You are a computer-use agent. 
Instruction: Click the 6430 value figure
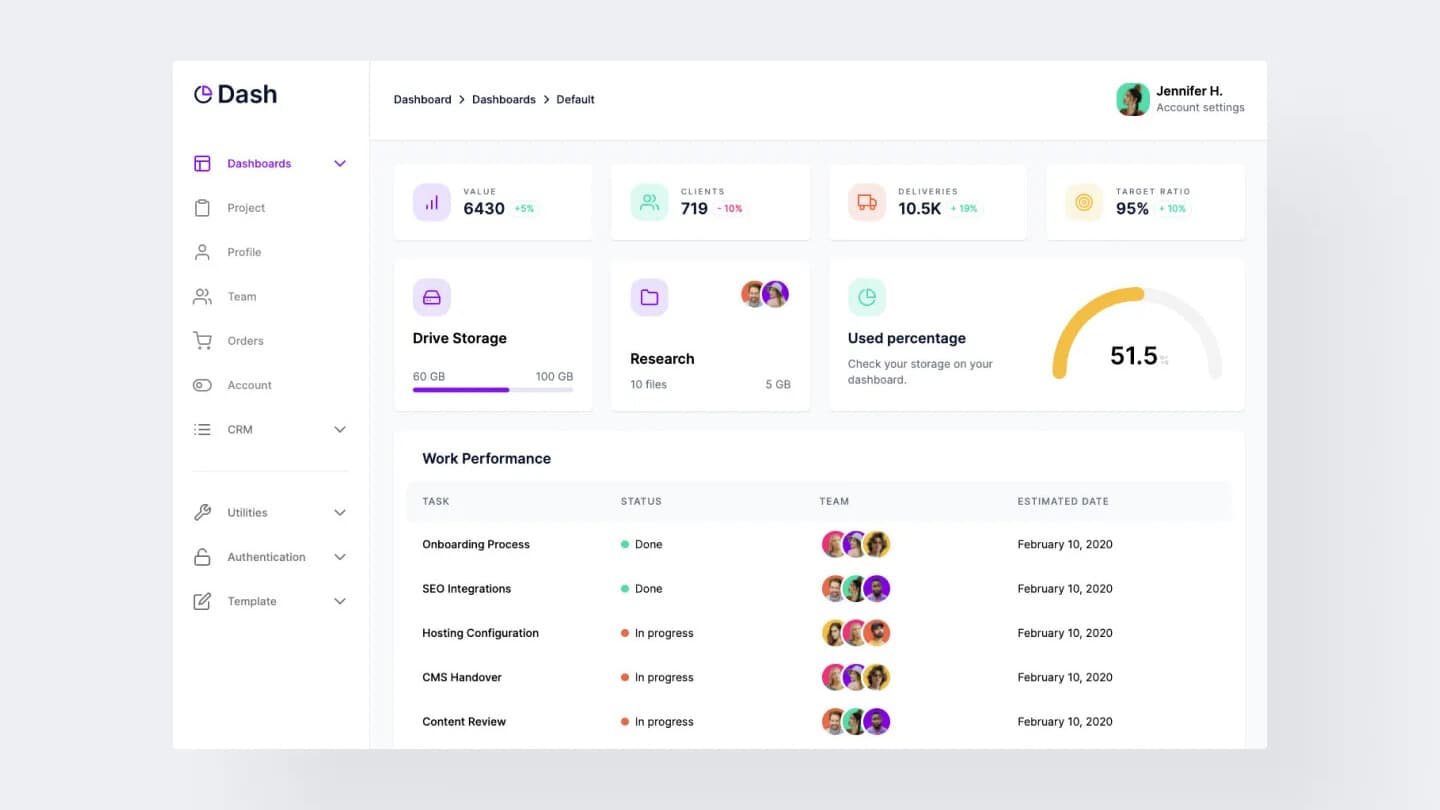[484, 208]
